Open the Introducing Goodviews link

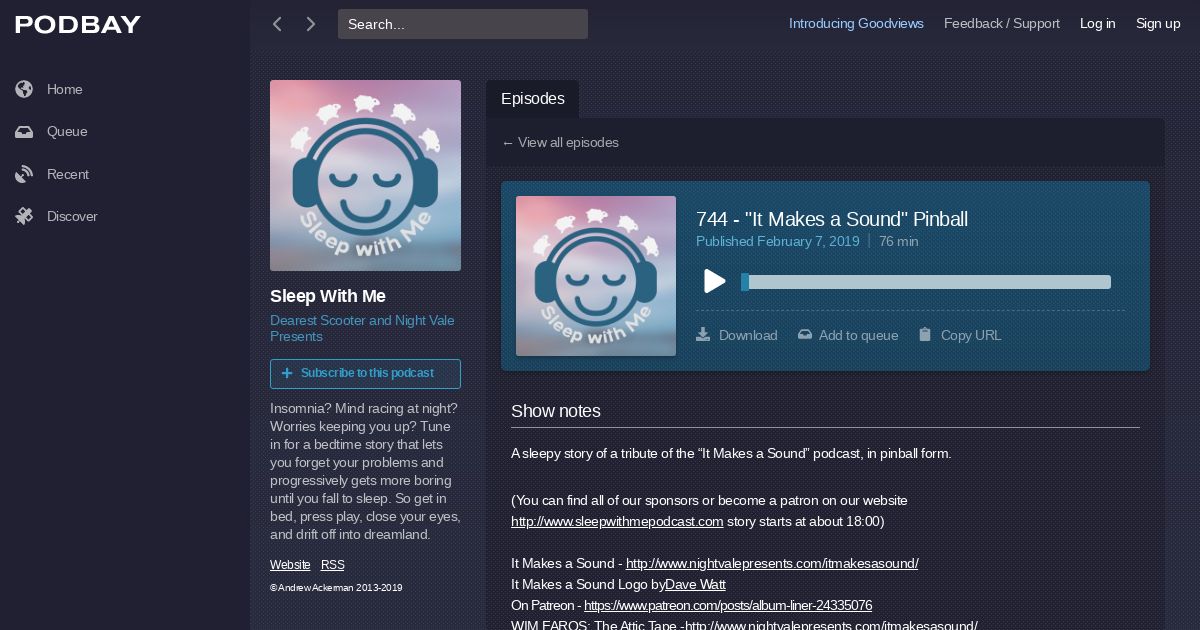[856, 24]
